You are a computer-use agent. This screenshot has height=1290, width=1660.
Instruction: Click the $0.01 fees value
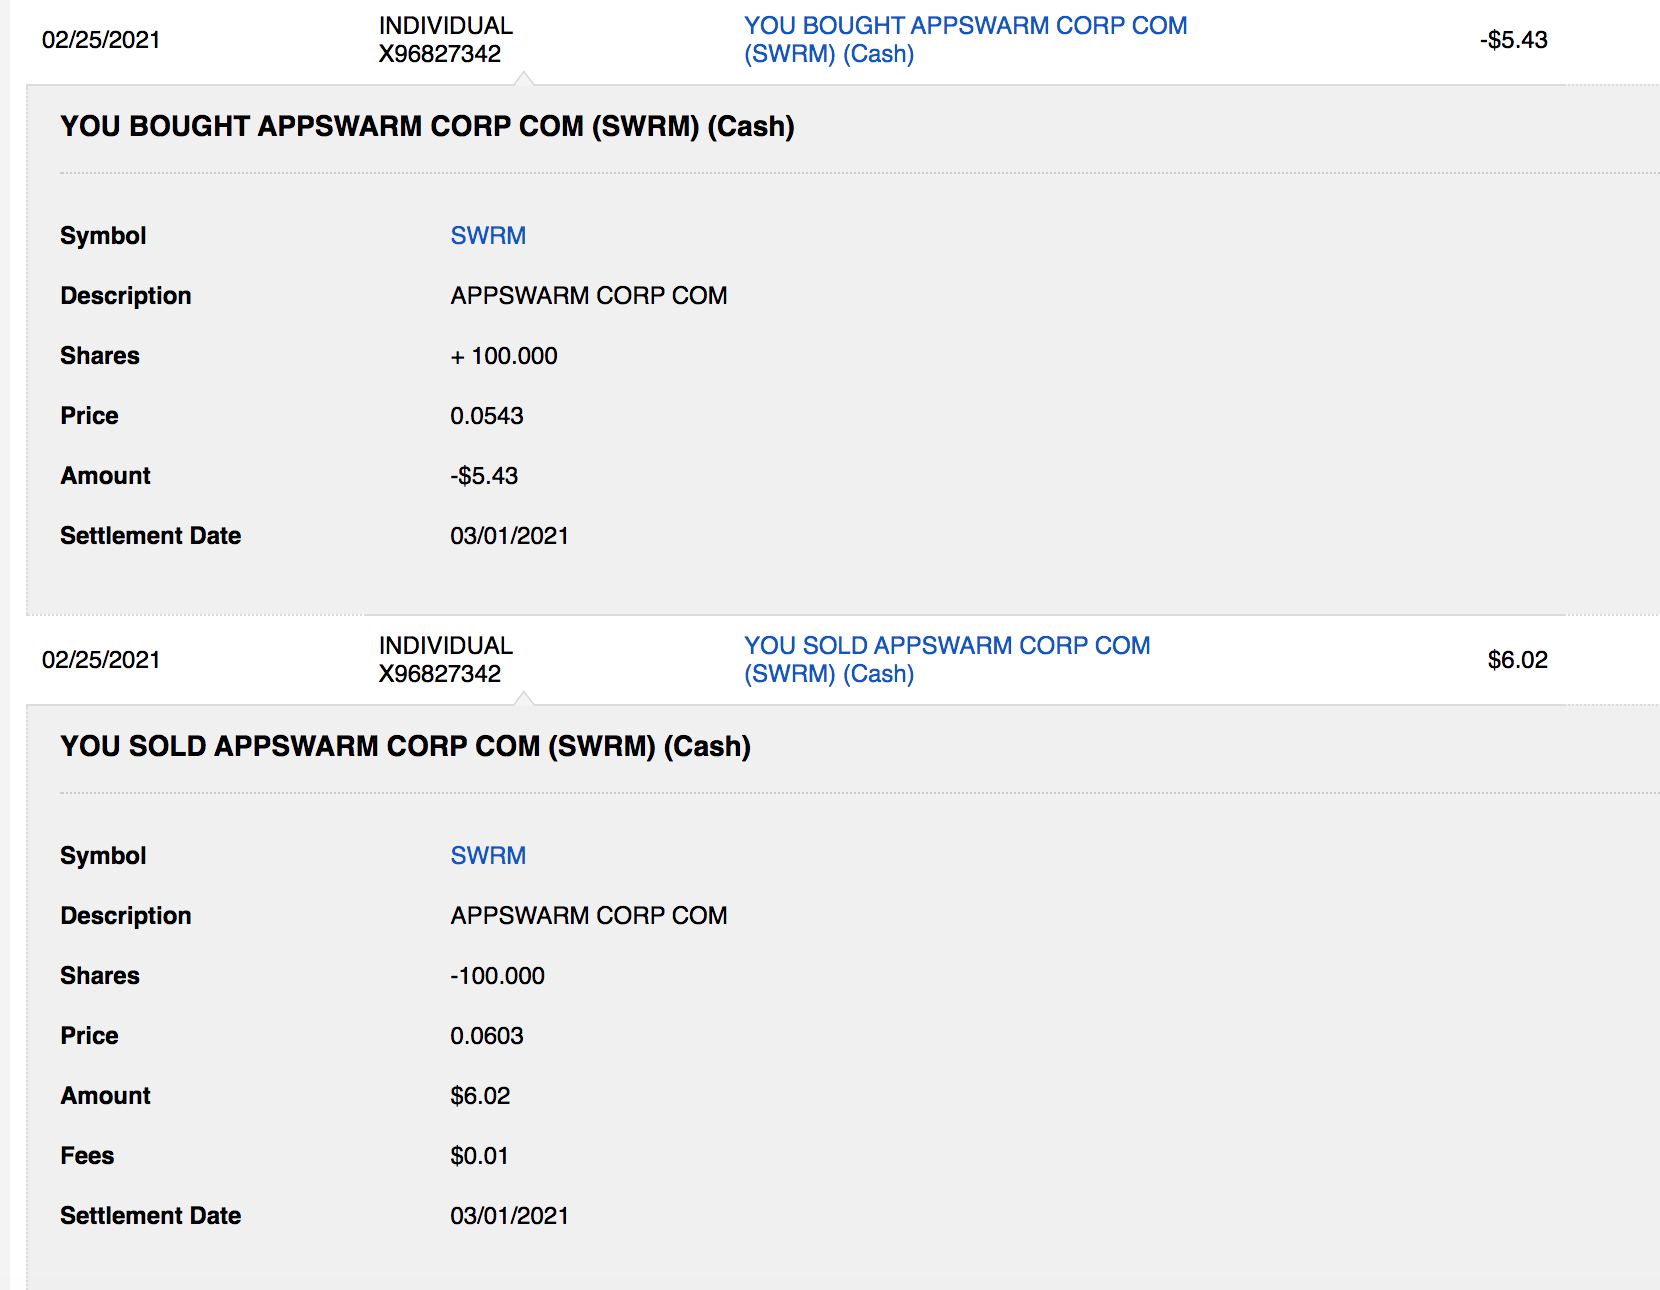(x=479, y=1156)
